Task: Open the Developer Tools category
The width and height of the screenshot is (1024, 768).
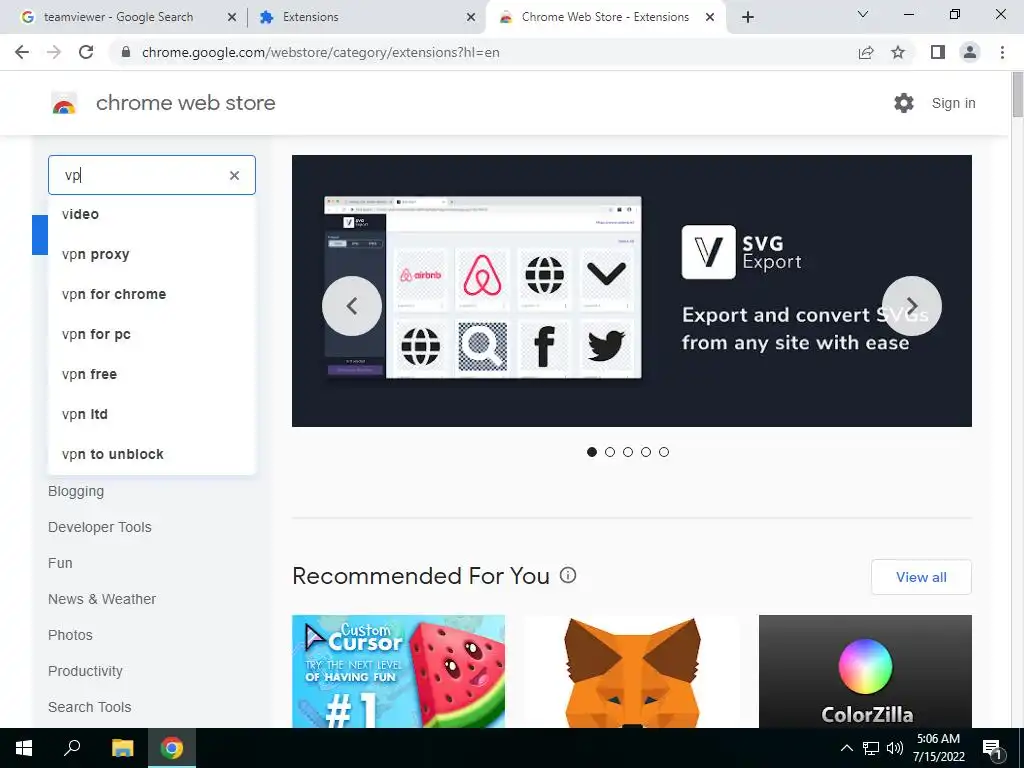Action: point(99,527)
